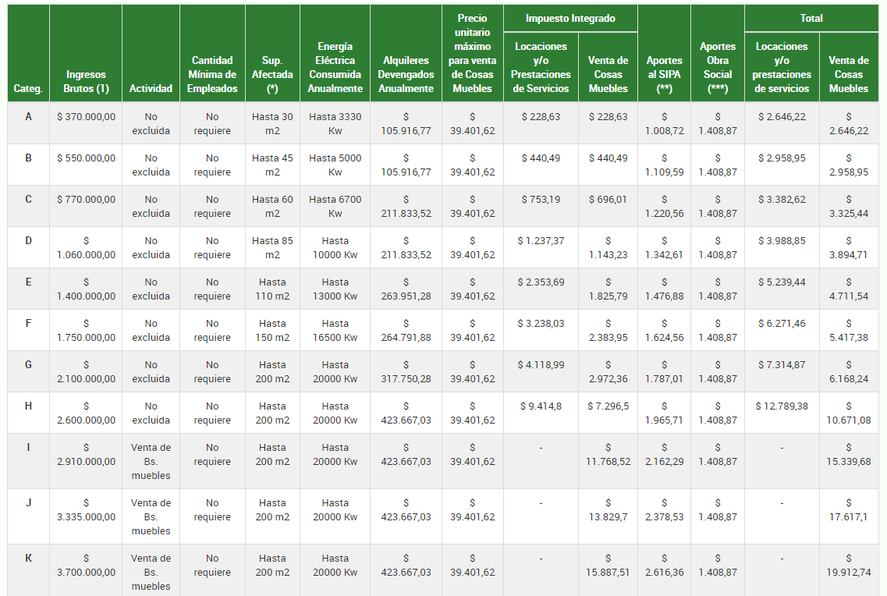This screenshot has width=887, height=596.
Task: Click the "Impuesto Integrado" group header
Action: pos(572,18)
